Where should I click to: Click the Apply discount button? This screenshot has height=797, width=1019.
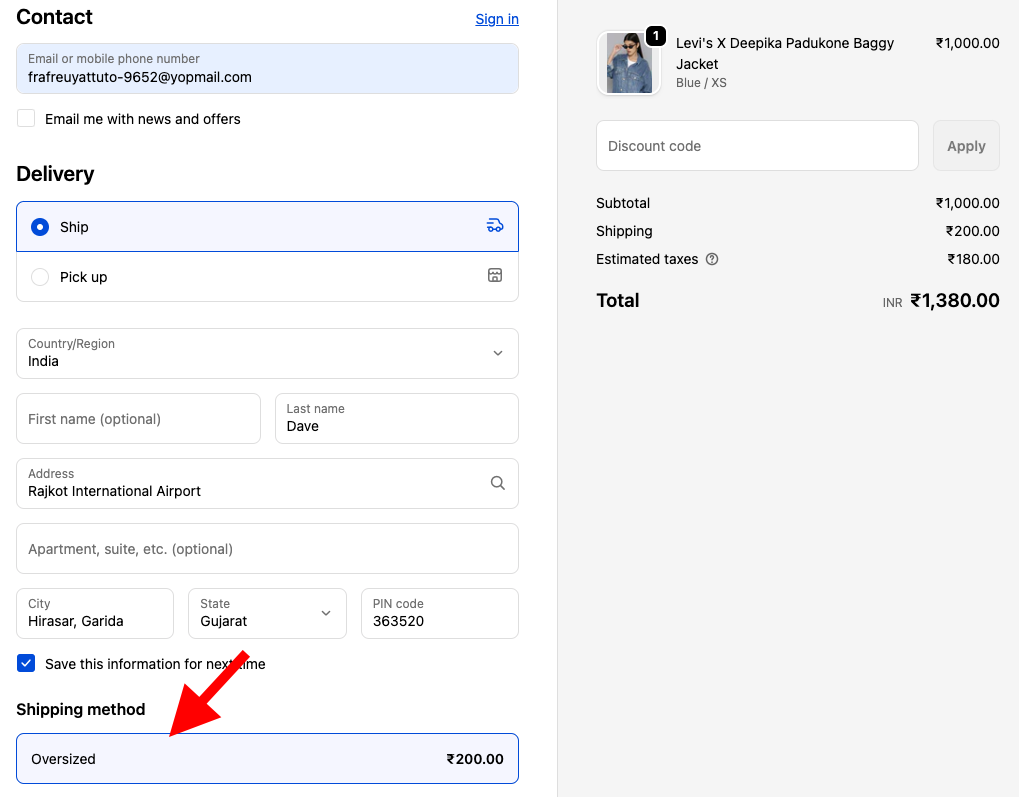click(966, 146)
